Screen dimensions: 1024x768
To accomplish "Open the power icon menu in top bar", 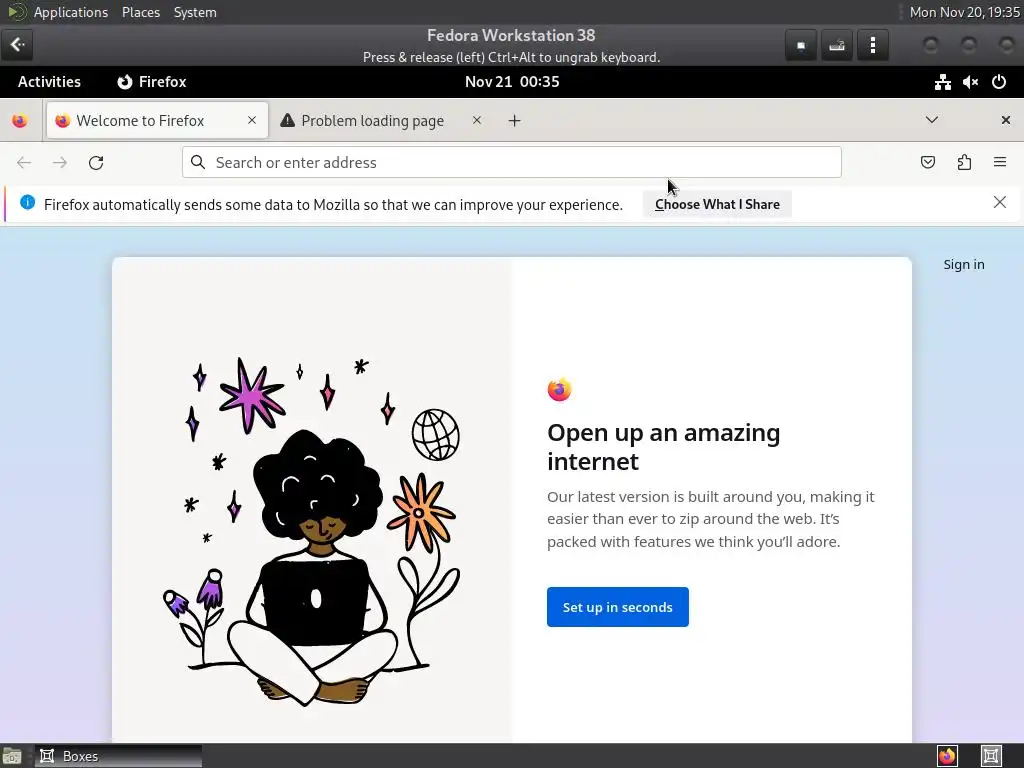I will pos(999,82).
